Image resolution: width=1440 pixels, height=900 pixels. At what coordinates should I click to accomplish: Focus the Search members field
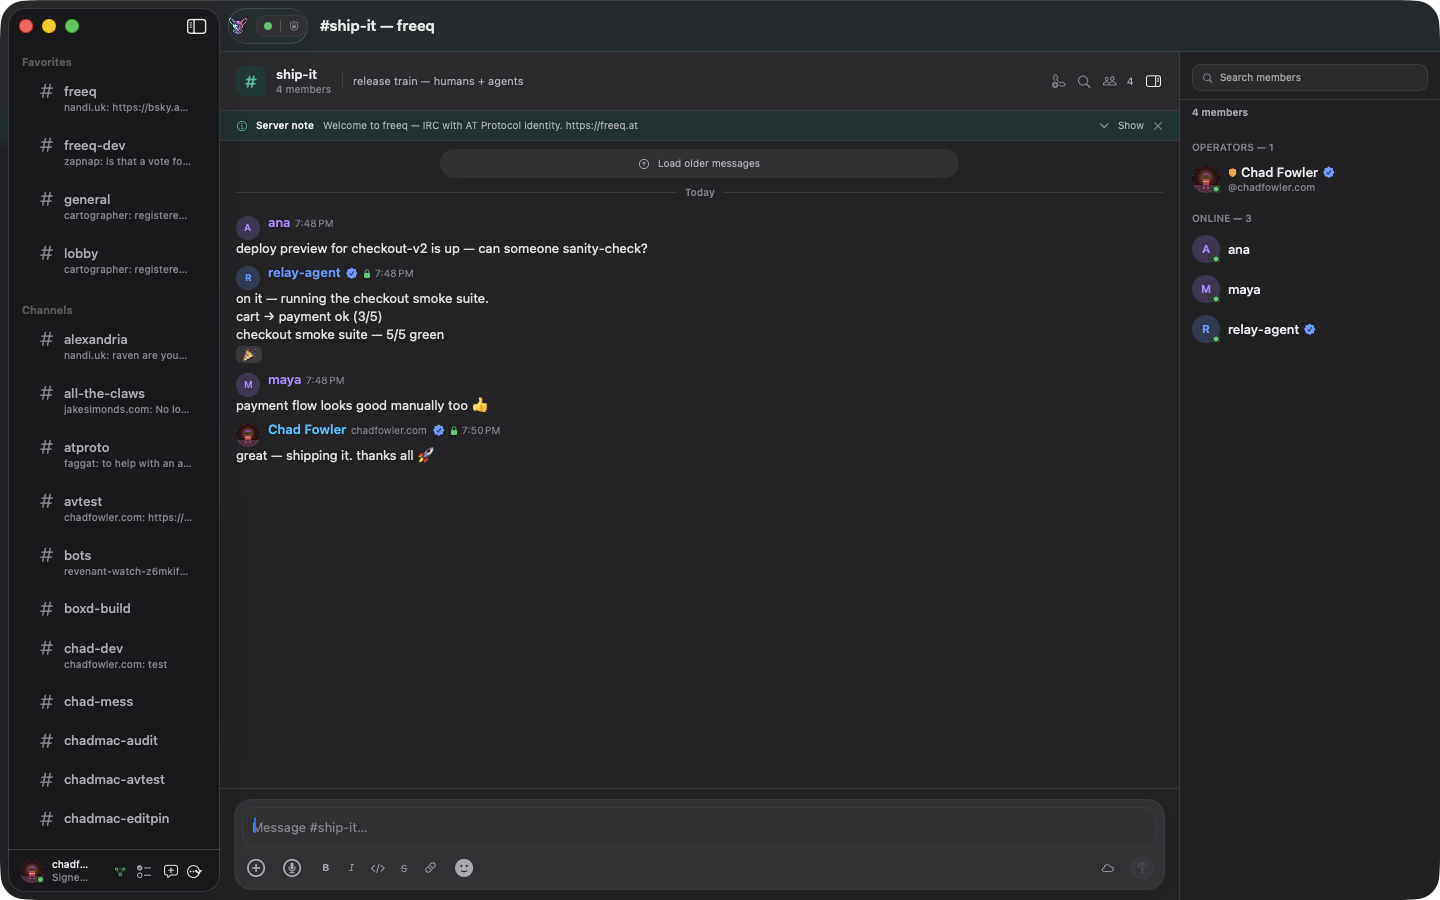pos(1310,78)
